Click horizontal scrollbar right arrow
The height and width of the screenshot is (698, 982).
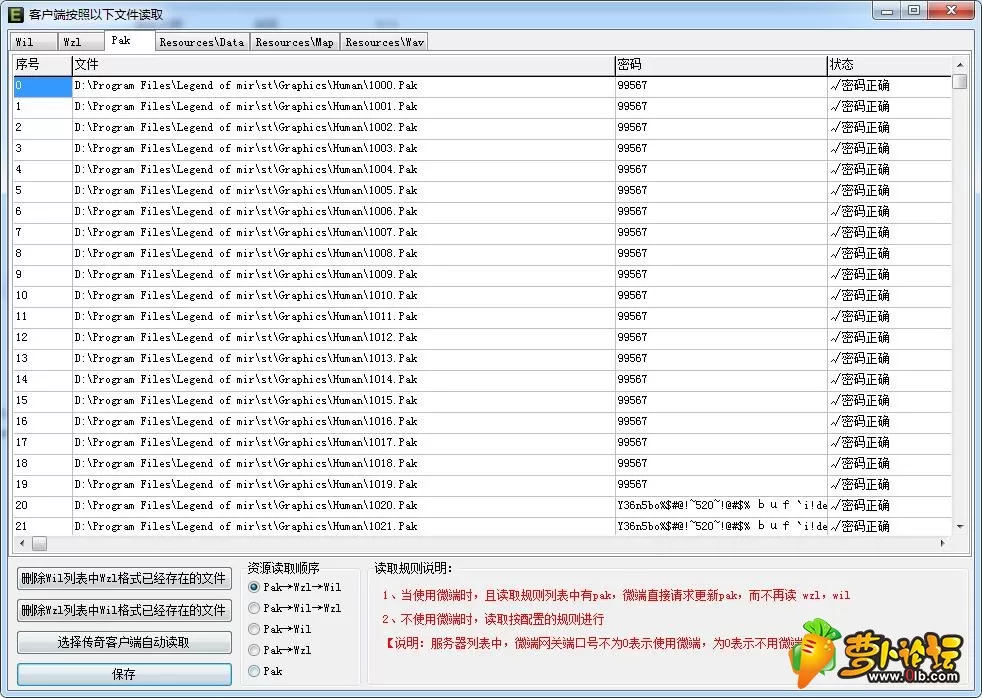coord(943,543)
